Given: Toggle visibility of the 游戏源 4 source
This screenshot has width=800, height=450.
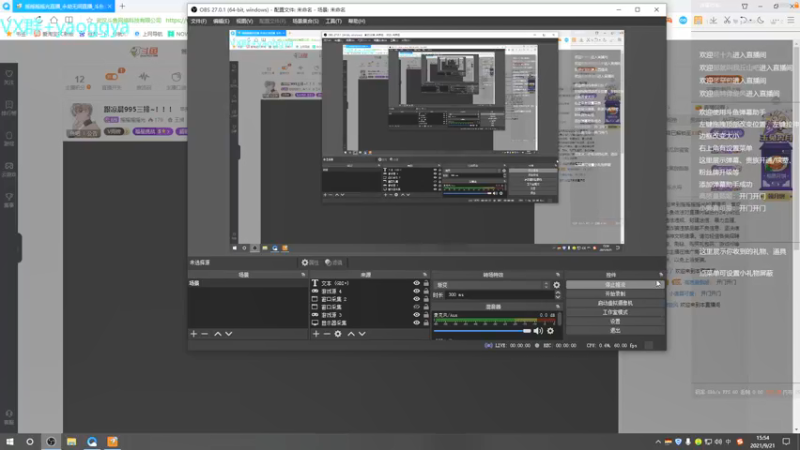Looking at the screenshot, I should point(416,291).
